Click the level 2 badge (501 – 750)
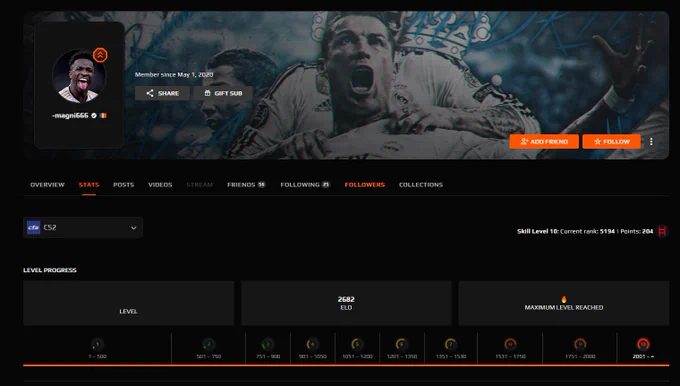Screen dimensions: 680x386 click(x=209, y=344)
